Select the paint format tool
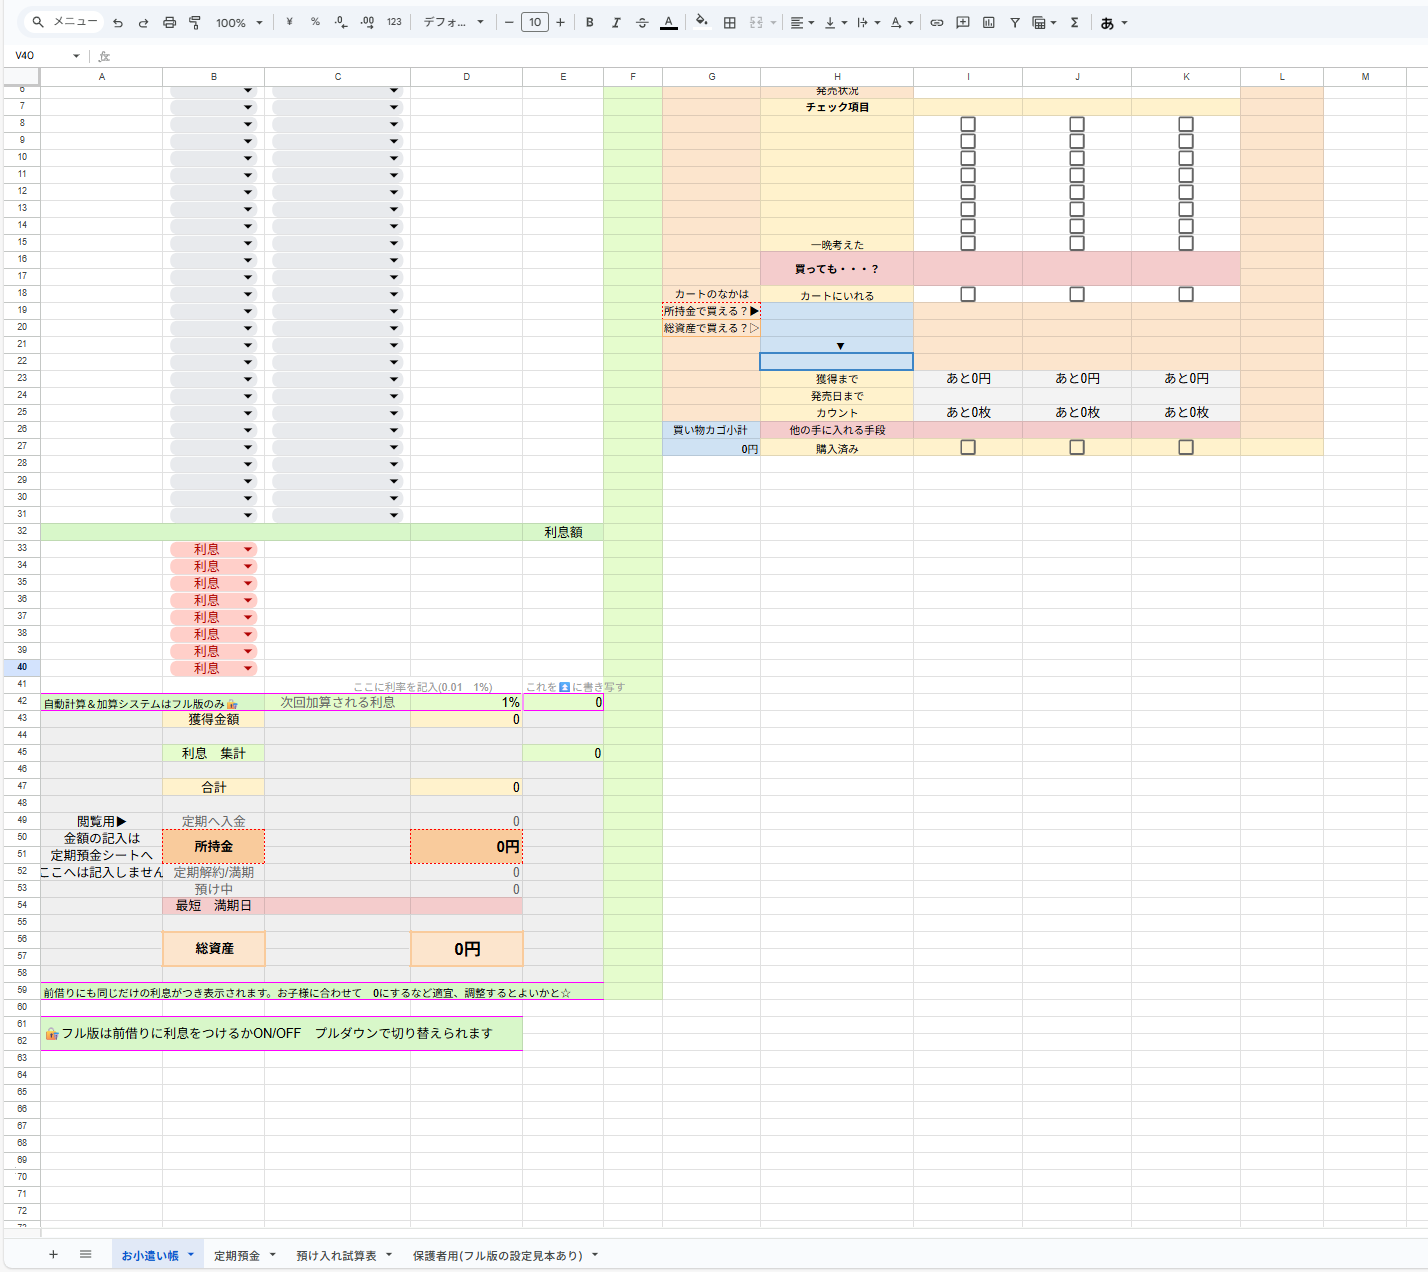Viewport: 1428px width, 1272px height. tap(195, 23)
